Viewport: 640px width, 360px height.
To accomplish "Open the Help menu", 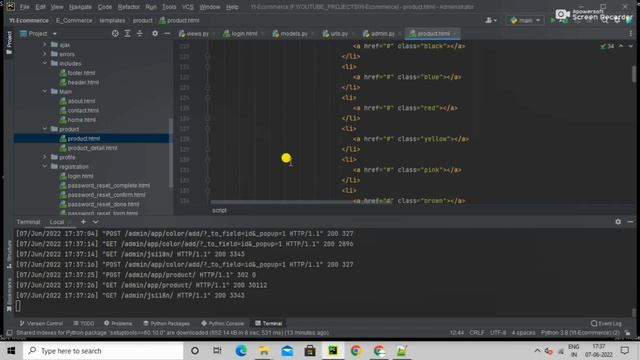I will [232, 7].
